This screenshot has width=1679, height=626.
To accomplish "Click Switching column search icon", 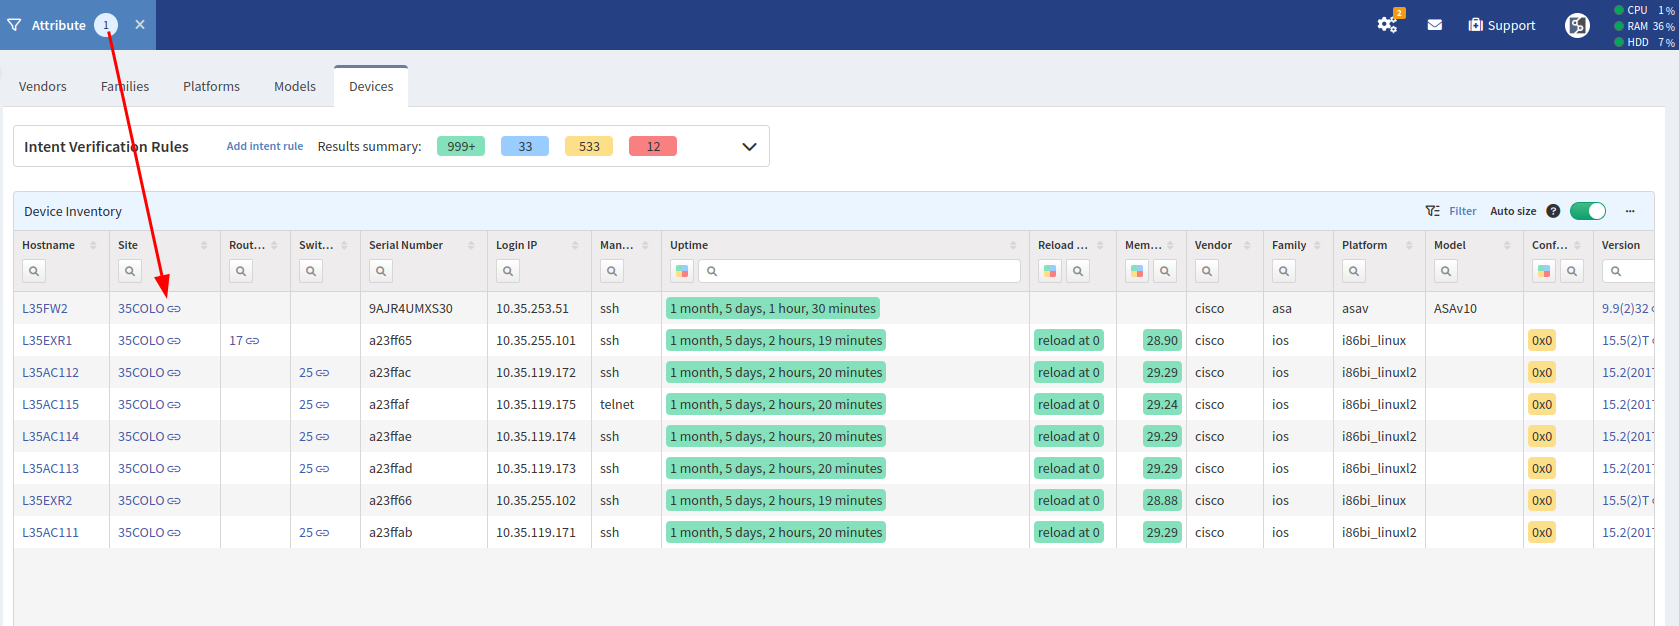I will point(311,271).
